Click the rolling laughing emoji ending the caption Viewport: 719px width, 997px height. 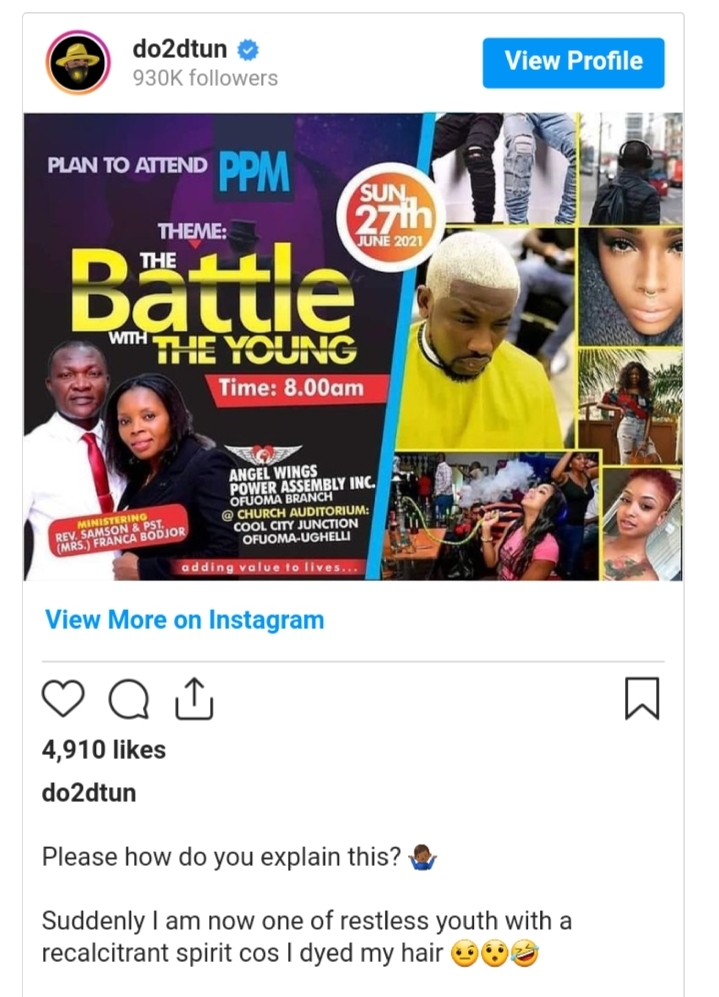[x=524, y=954]
